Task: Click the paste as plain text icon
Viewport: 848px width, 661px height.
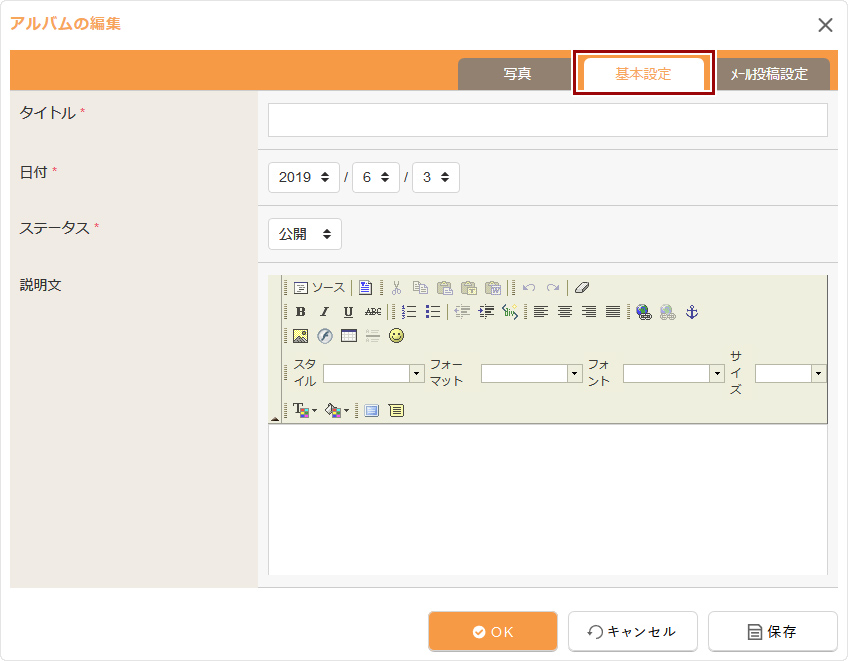Action: [468, 287]
